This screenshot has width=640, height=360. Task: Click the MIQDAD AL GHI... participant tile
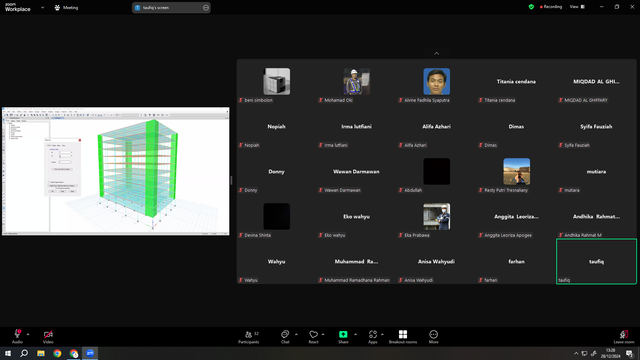coord(596,82)
